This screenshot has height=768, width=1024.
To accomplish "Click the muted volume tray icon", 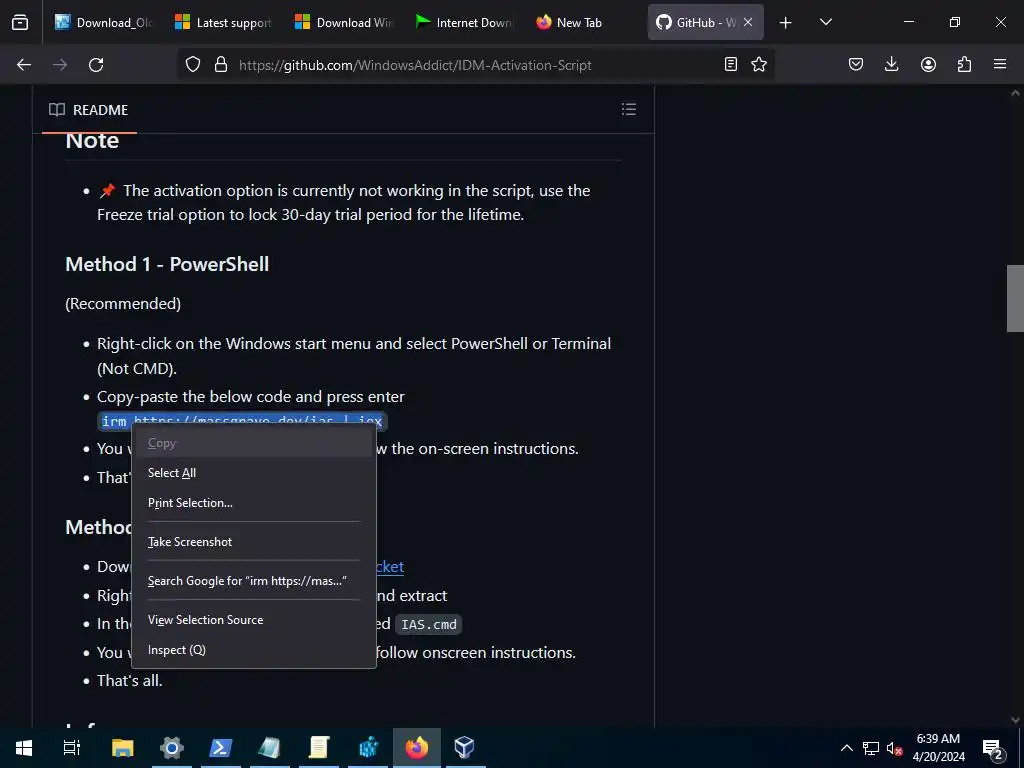I will pos(895,748).
